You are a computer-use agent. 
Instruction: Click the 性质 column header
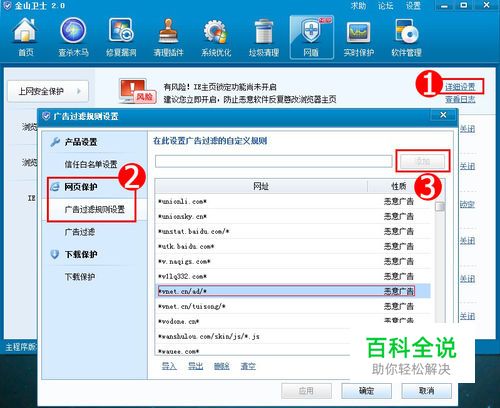pos(399,186)
